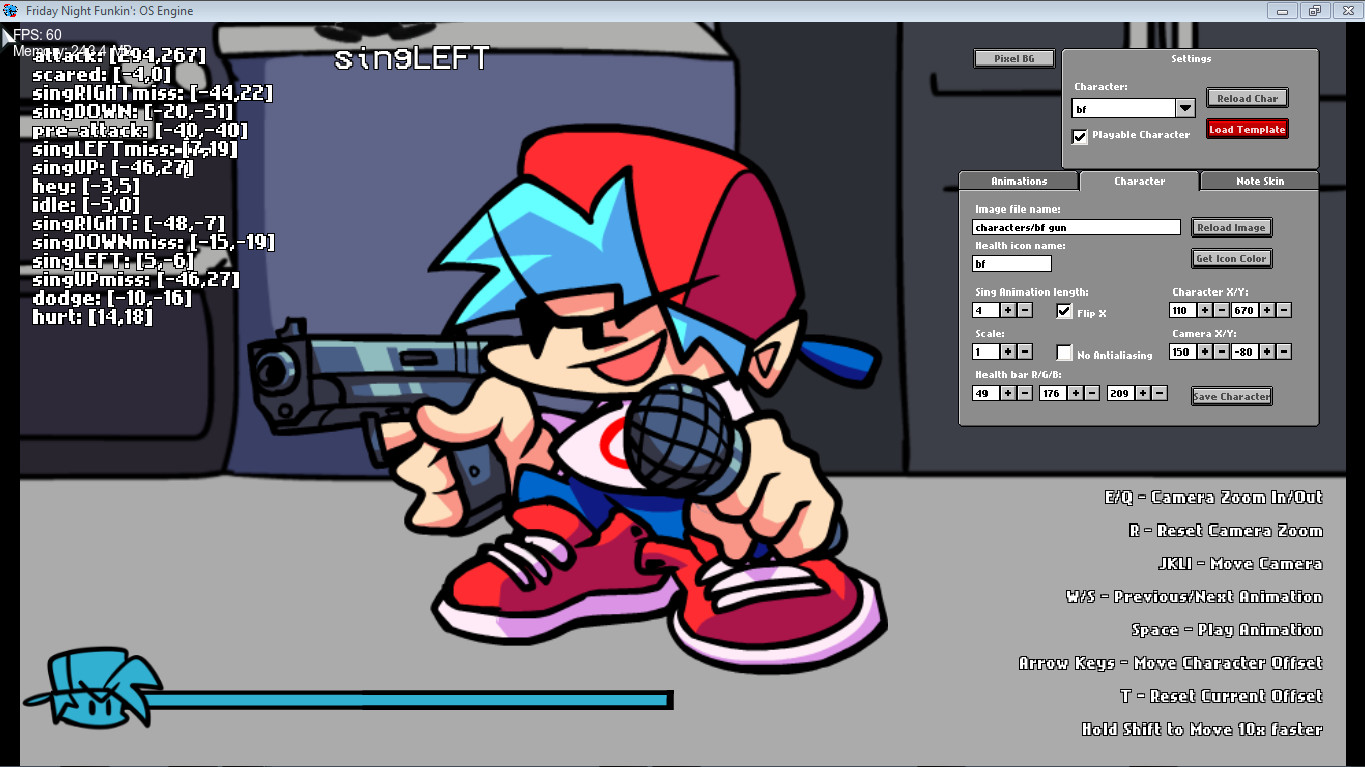The height and width of the screenshot is (767, 1365).
Task: Increase Camera X value with plus button
Action: (x=1204, y=351)
